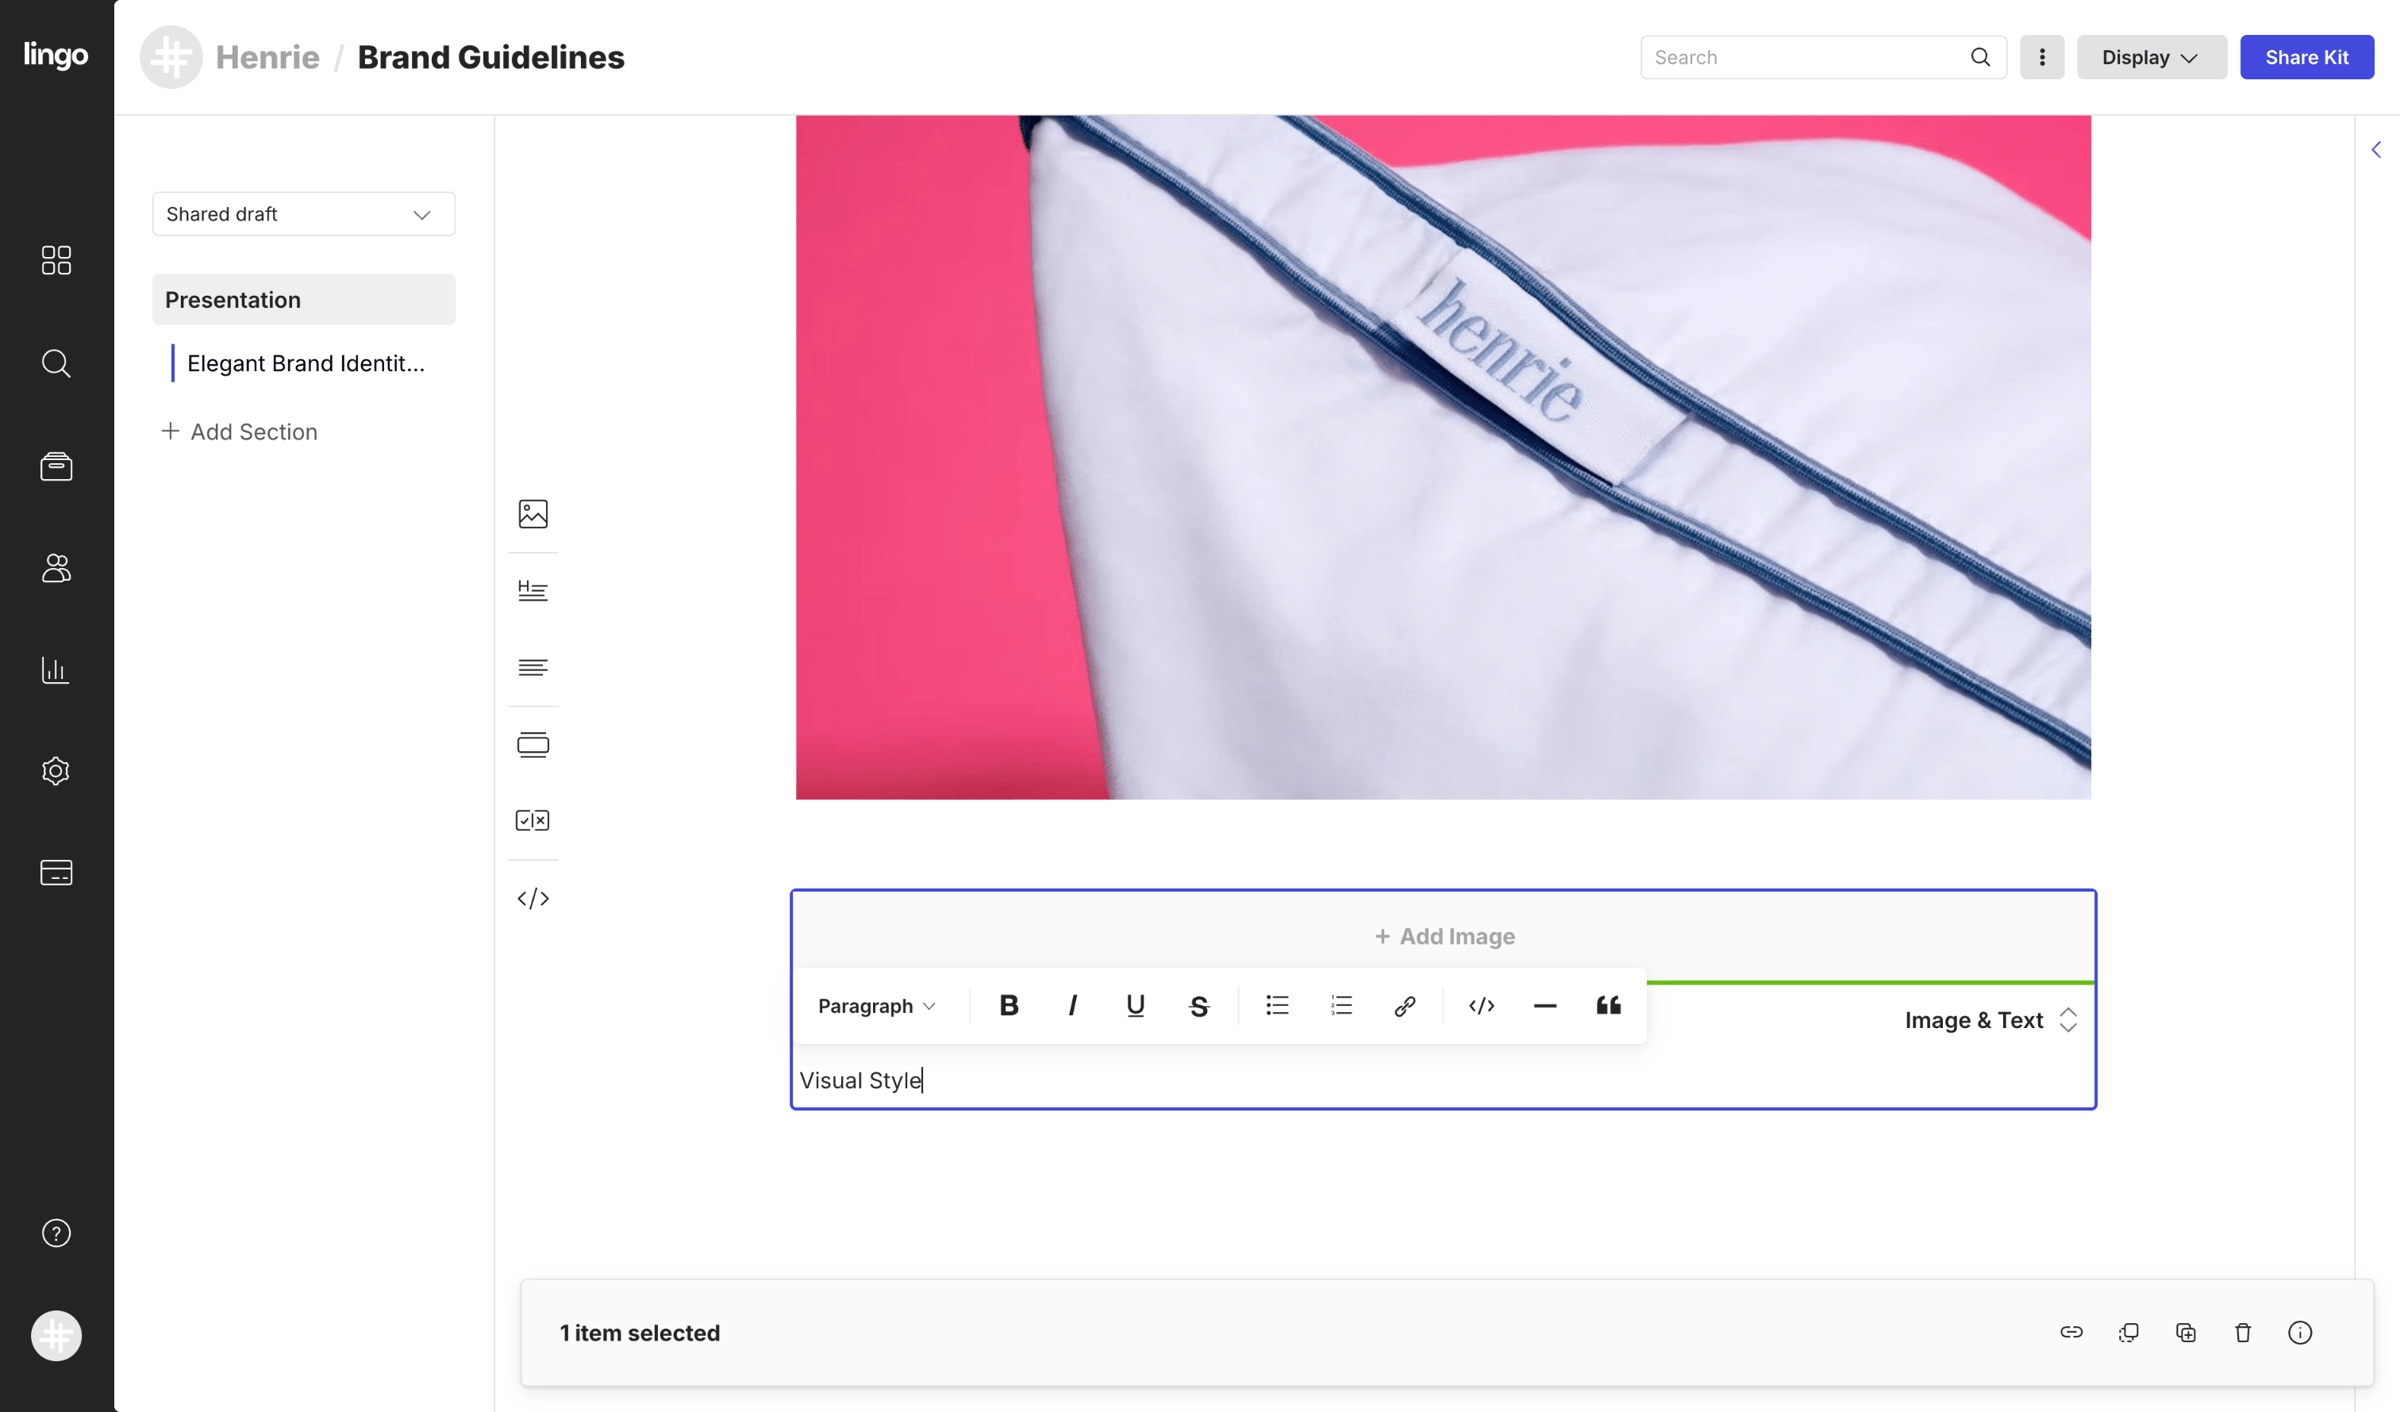The height and width of the screenshot is (1412, 2400).
Task: Show info for the selected item
Action: pyautogui.click(x=2300, y=1333)
